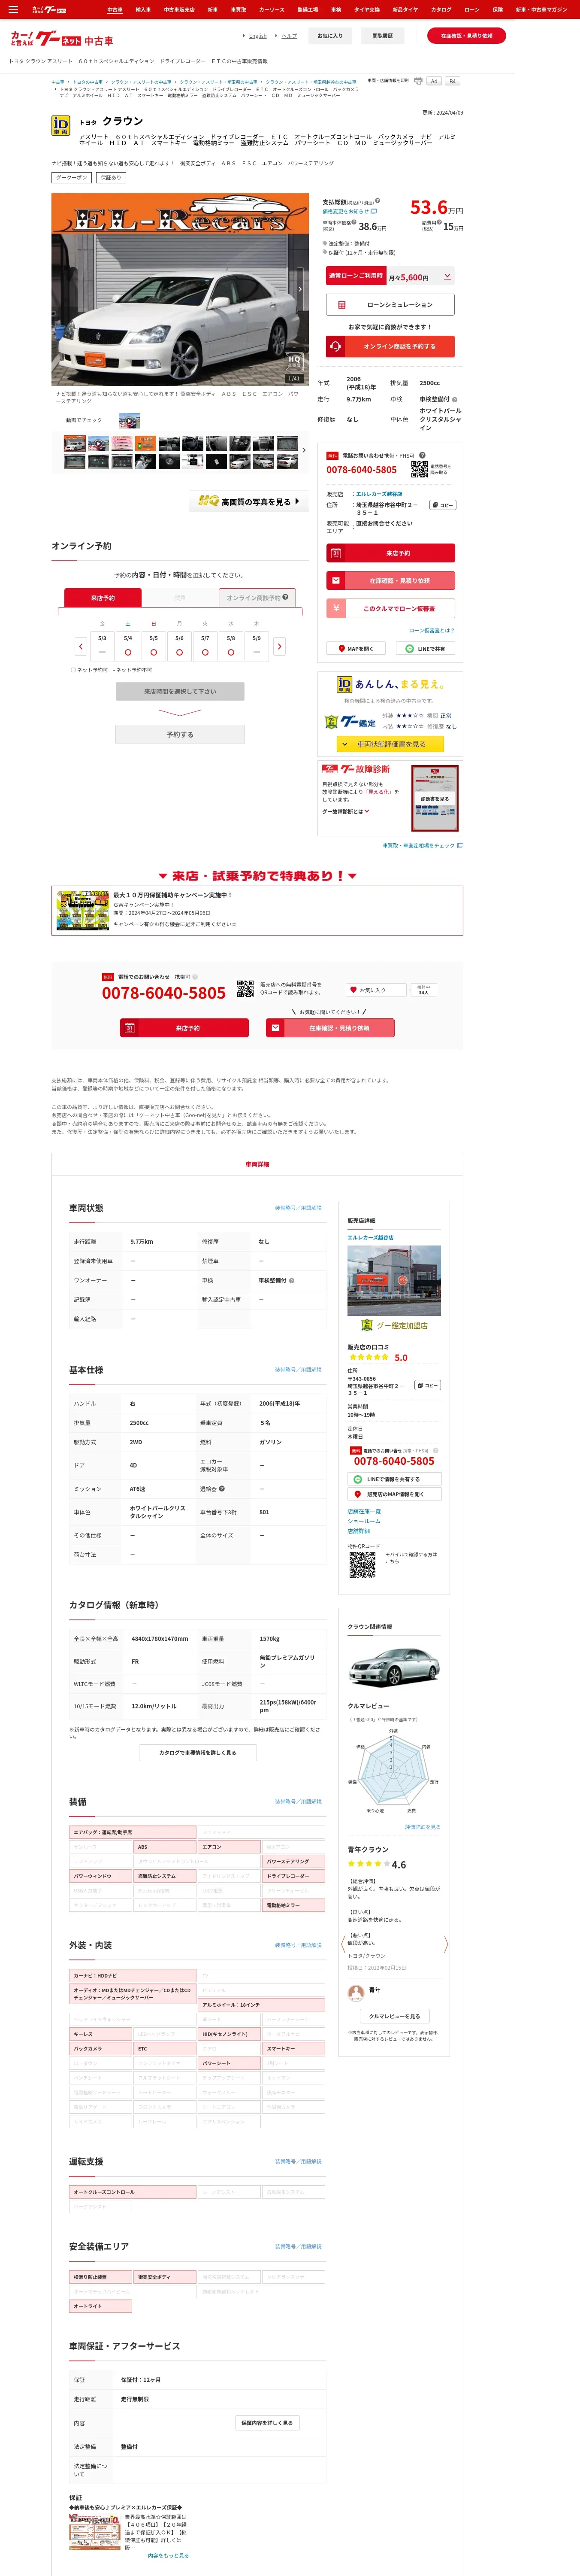The image size is (580, 2576).
Task: Open the 閲覧履歴 header button
Action: point(382,36)
